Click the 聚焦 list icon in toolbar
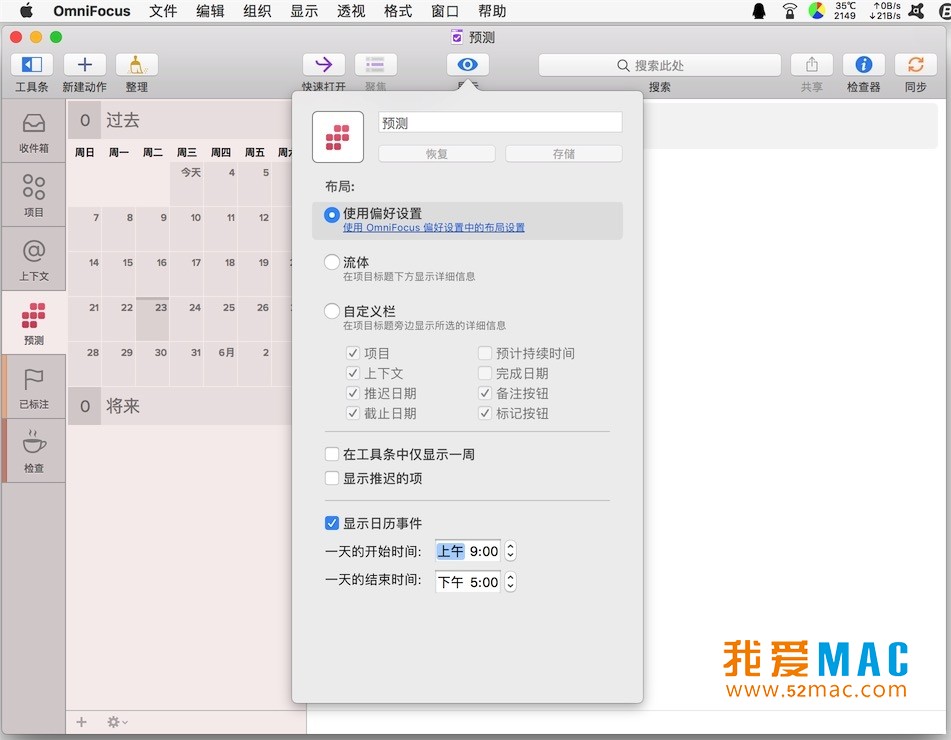Screen dimensions: 951x740 [375, 64]
